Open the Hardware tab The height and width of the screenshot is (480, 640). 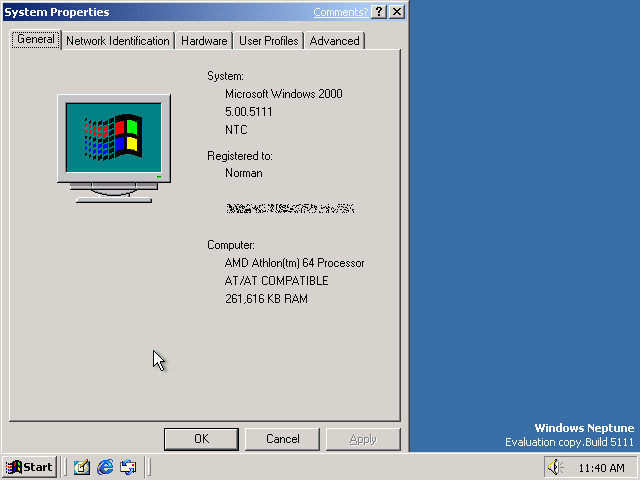(204, 41)
